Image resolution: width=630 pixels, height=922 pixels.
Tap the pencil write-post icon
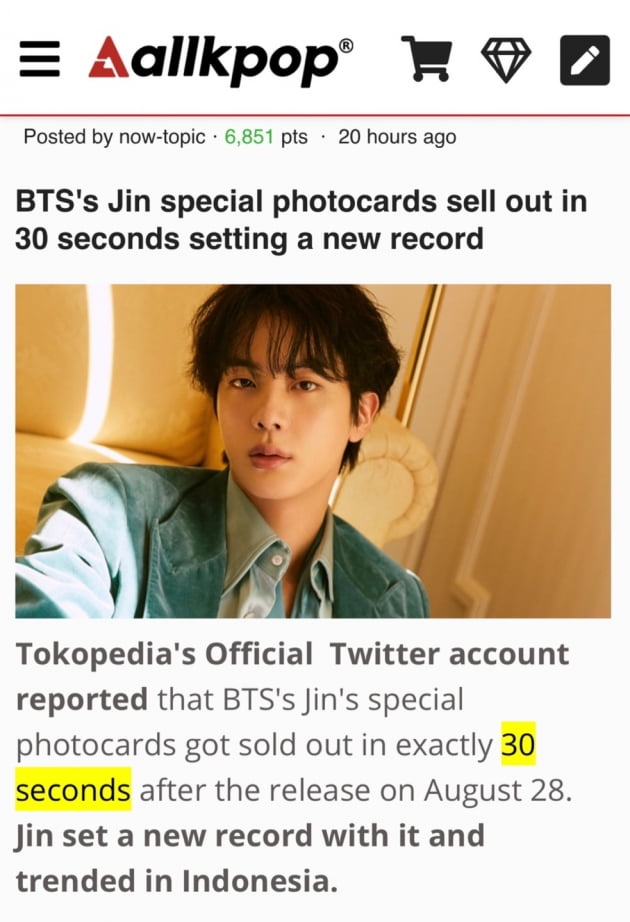[x=585, y=60]
